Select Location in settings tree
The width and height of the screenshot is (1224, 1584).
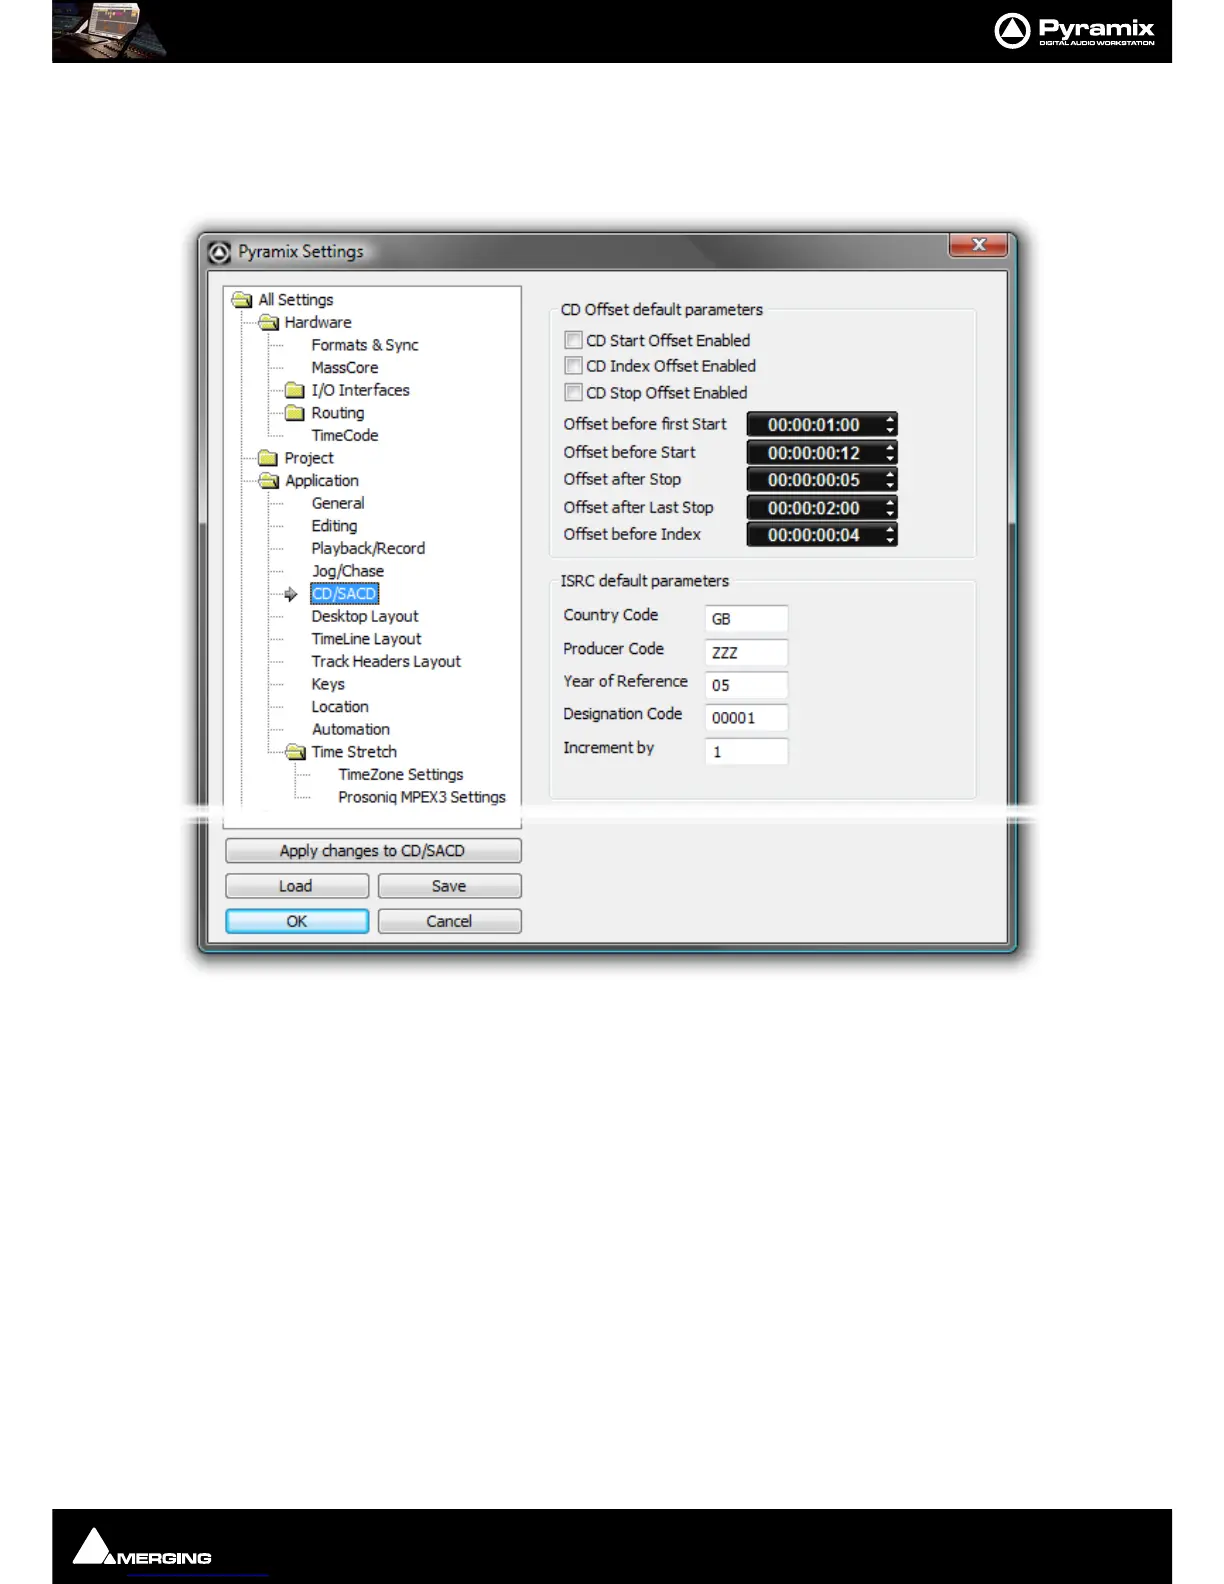point(340,707)
